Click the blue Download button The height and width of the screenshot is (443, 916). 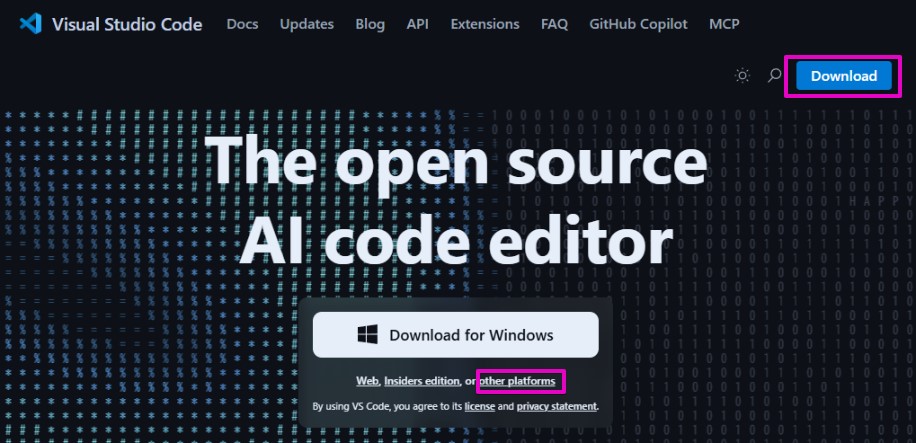pos(844,76)
